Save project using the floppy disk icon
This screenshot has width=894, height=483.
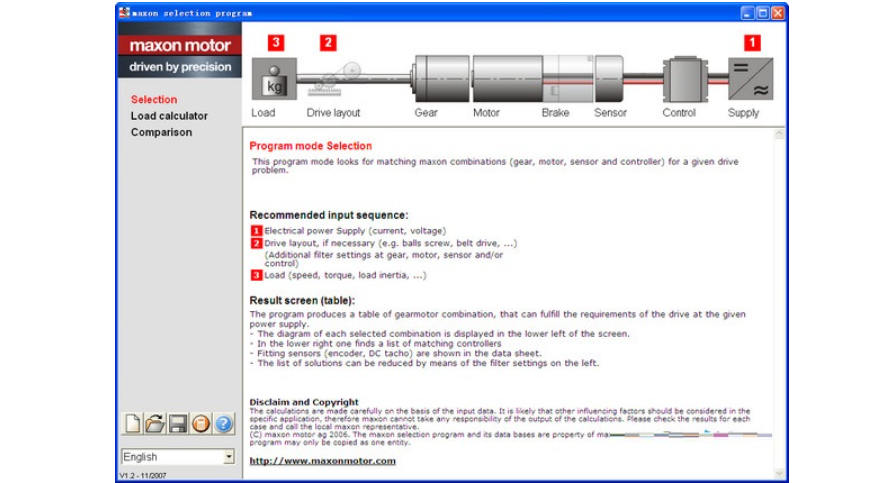click(x=178, y=424)
